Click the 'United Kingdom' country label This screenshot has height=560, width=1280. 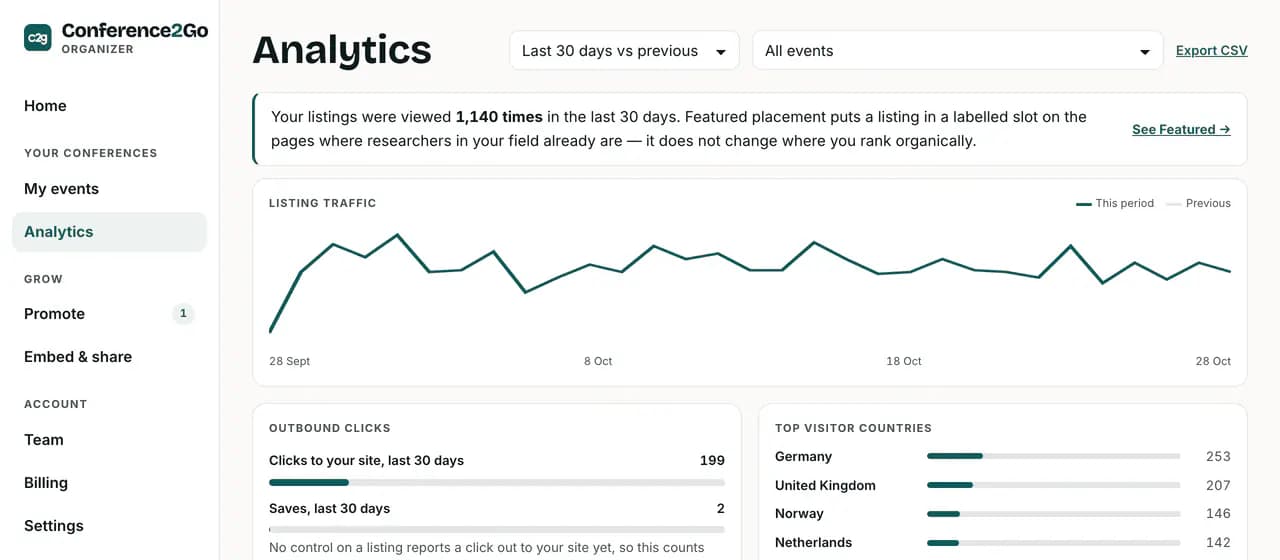click(825, 486)
